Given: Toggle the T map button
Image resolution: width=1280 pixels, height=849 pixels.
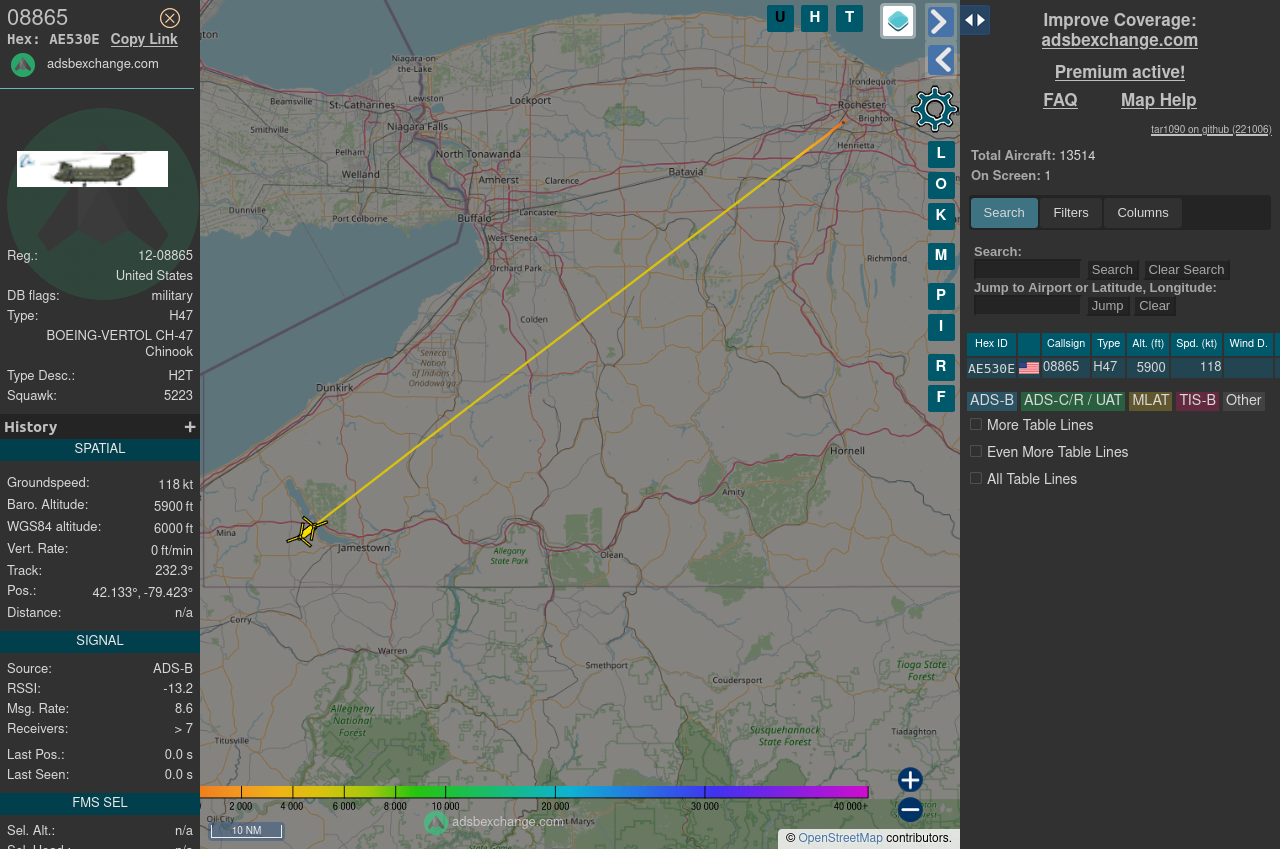Looking at the screenshot, I should tap(849, 18).
